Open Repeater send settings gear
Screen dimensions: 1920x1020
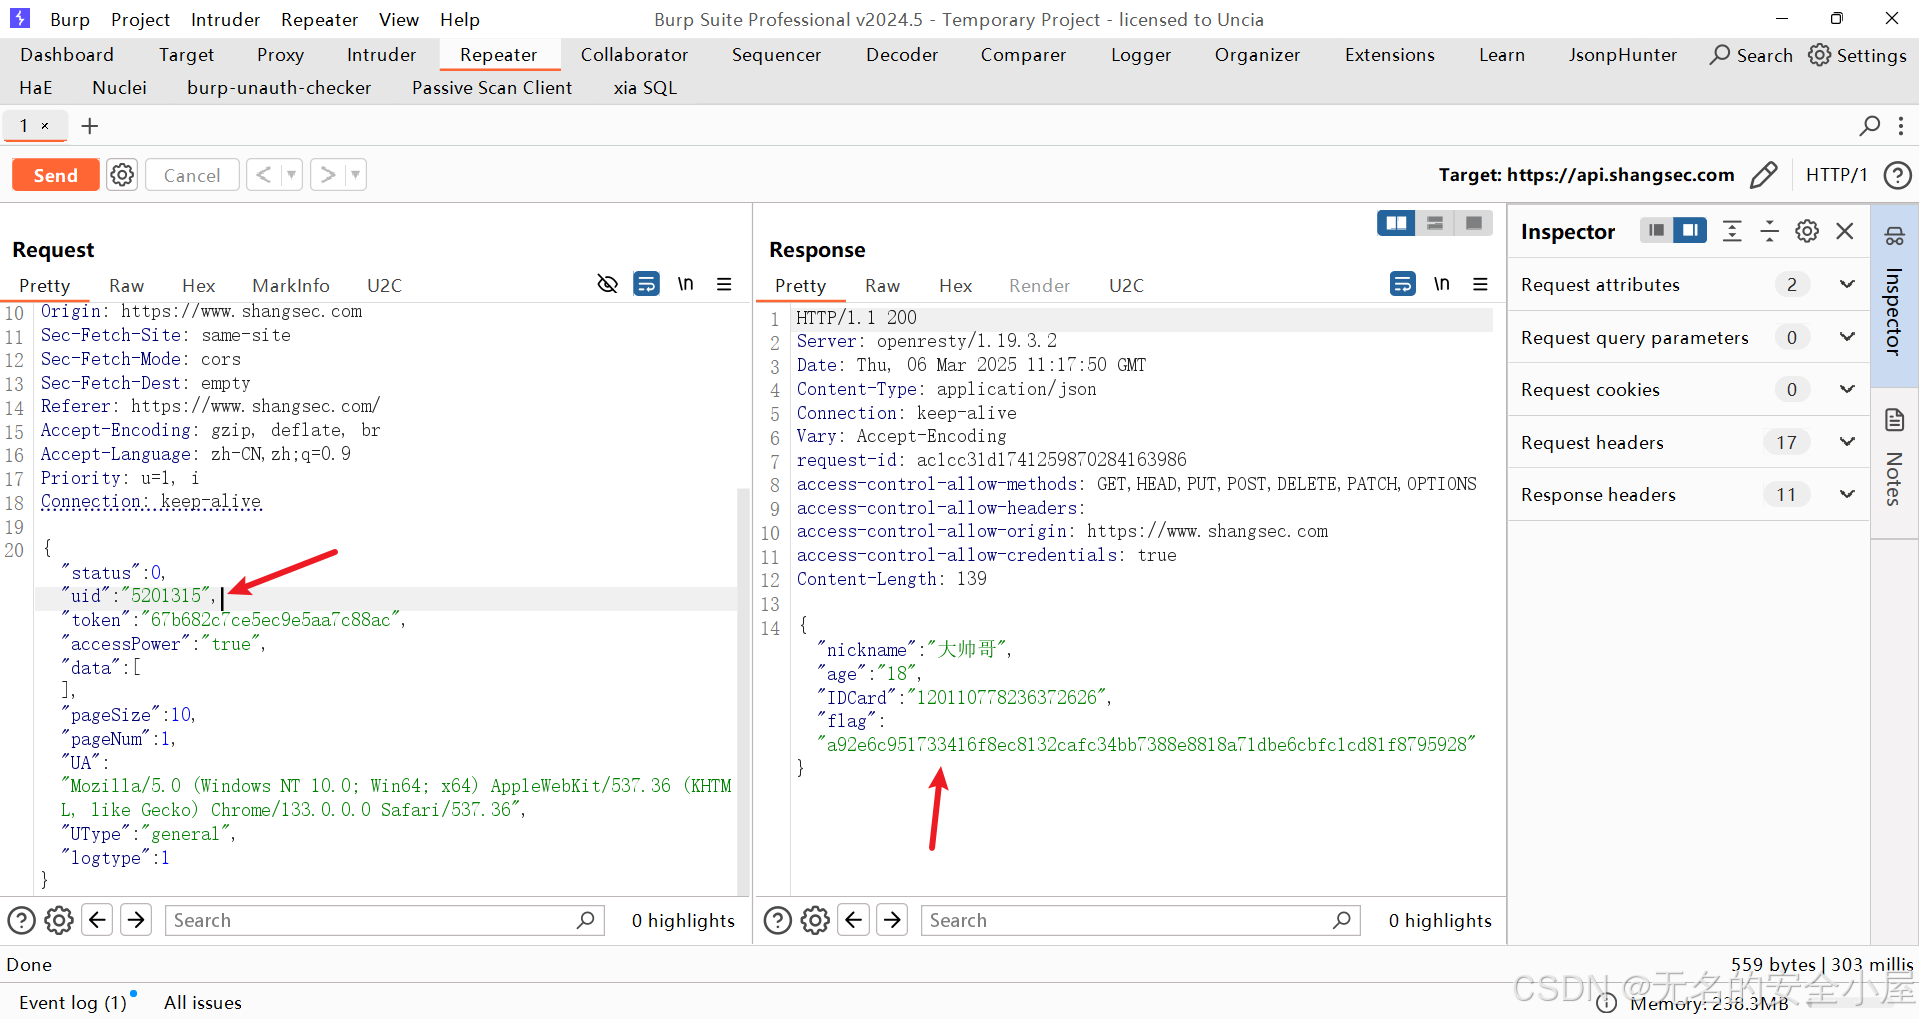point(122,175)
